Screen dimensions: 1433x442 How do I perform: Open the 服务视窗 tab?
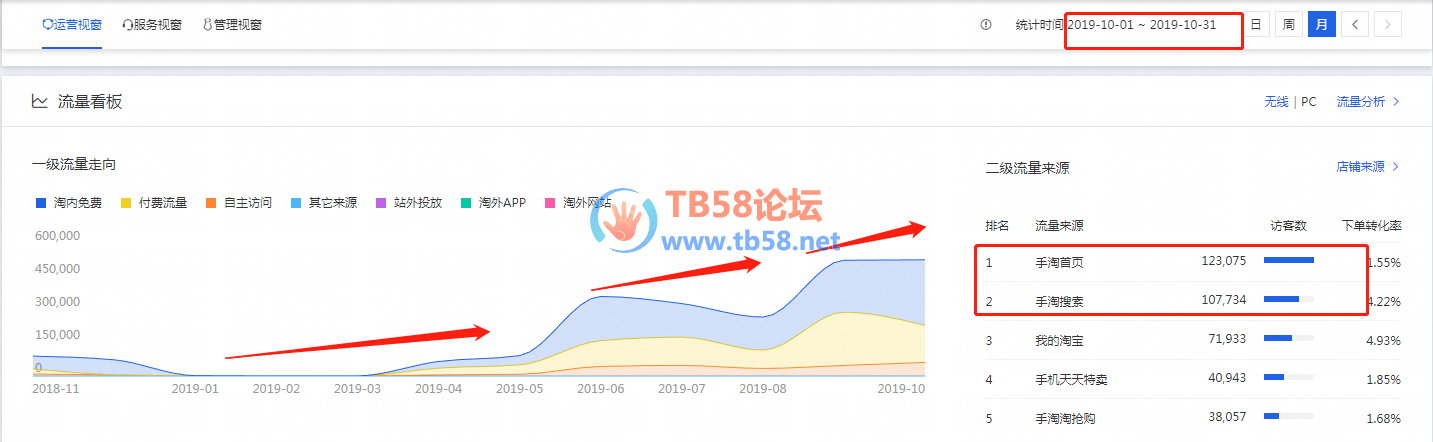[152, 25]
